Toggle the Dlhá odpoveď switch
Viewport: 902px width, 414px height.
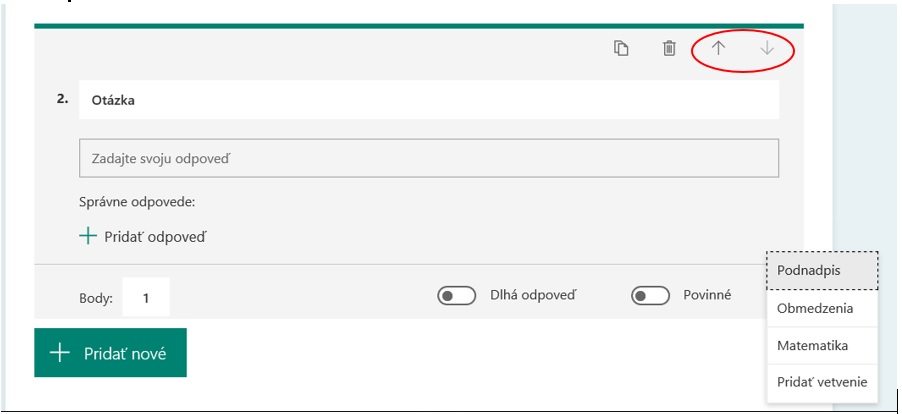click(456, 296)
